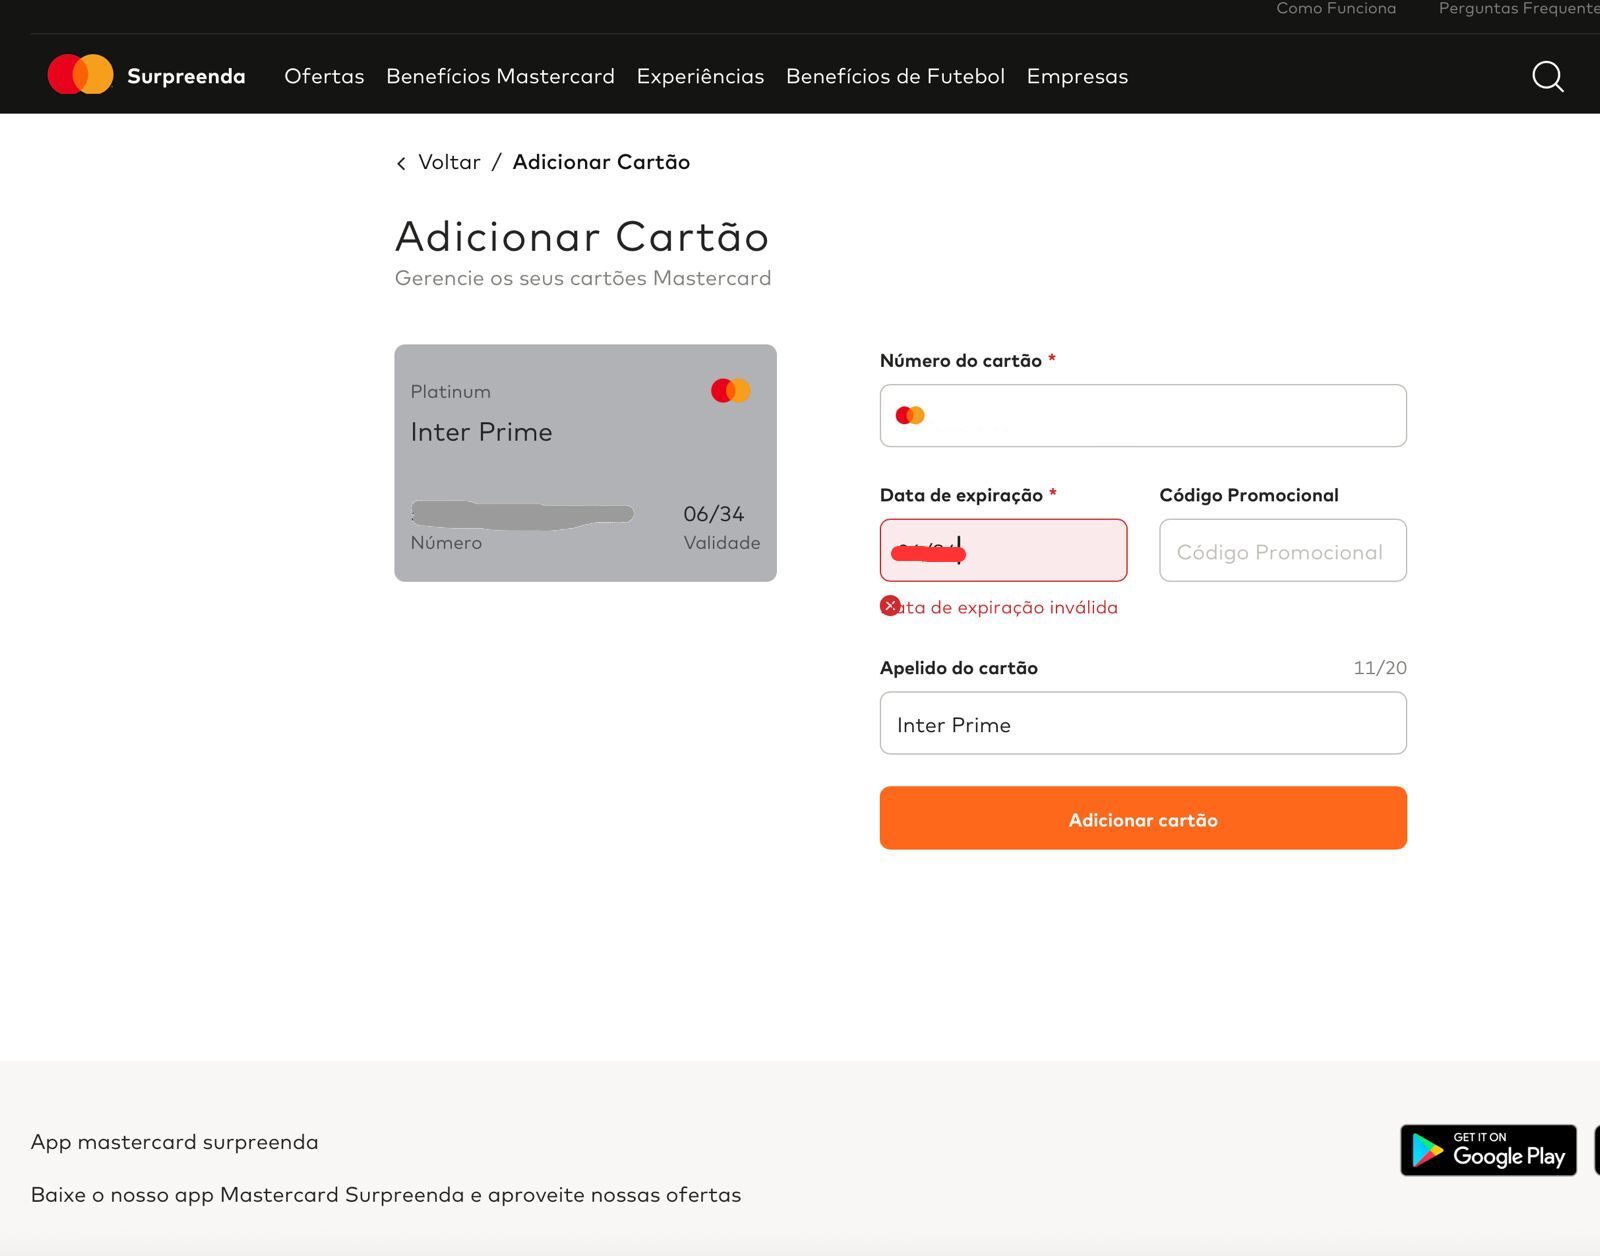Open the Ofertas menu
1600x1256 pixels.
click(324, 76)
